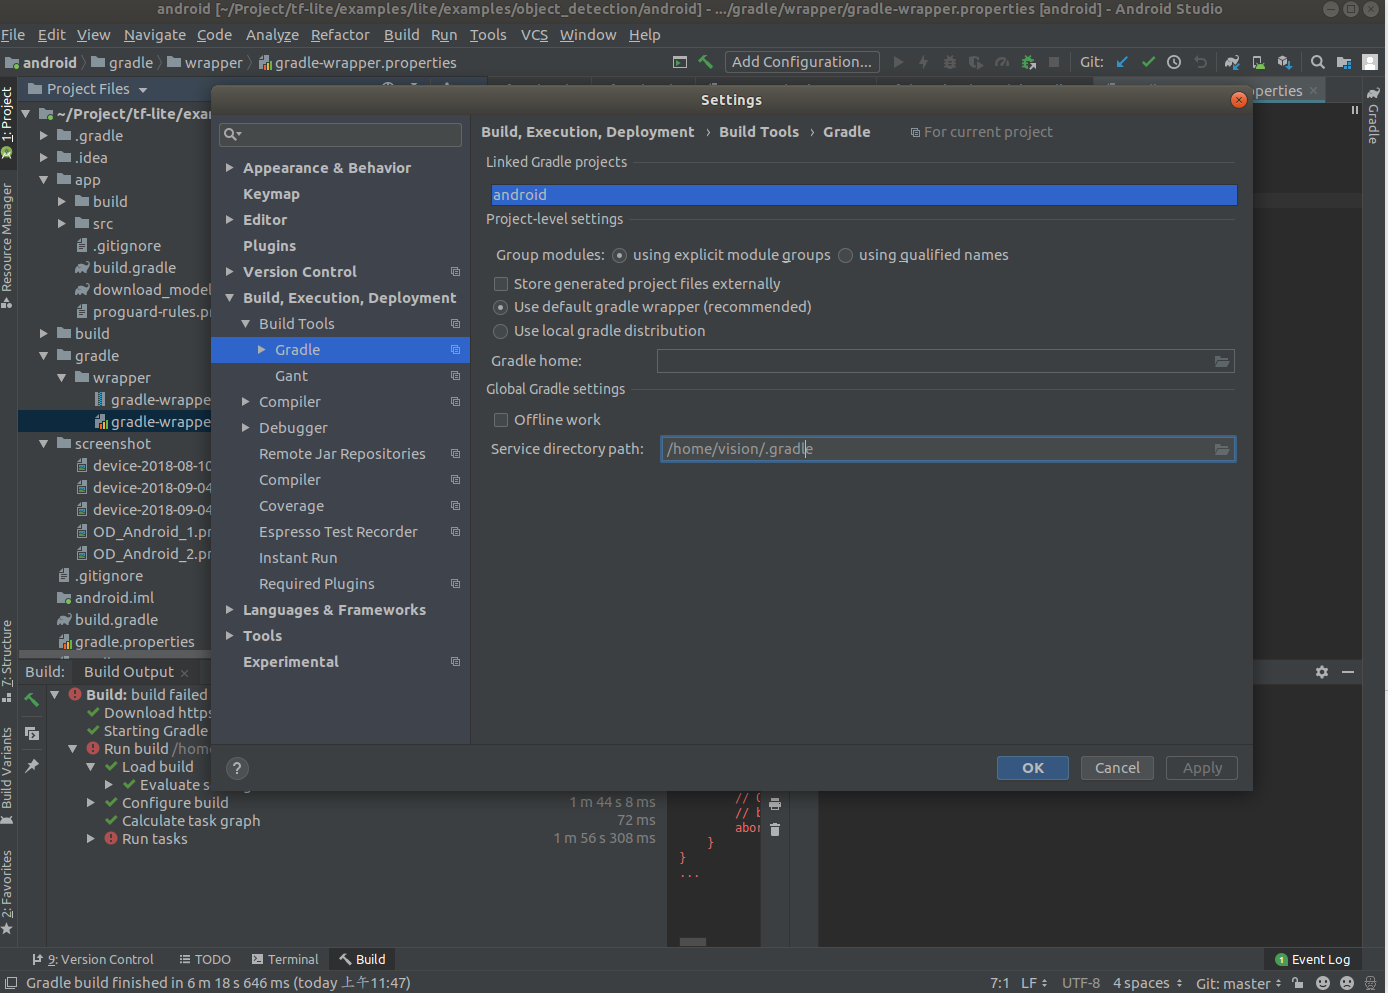Click the lock icon in status bar

point(1297,983)
